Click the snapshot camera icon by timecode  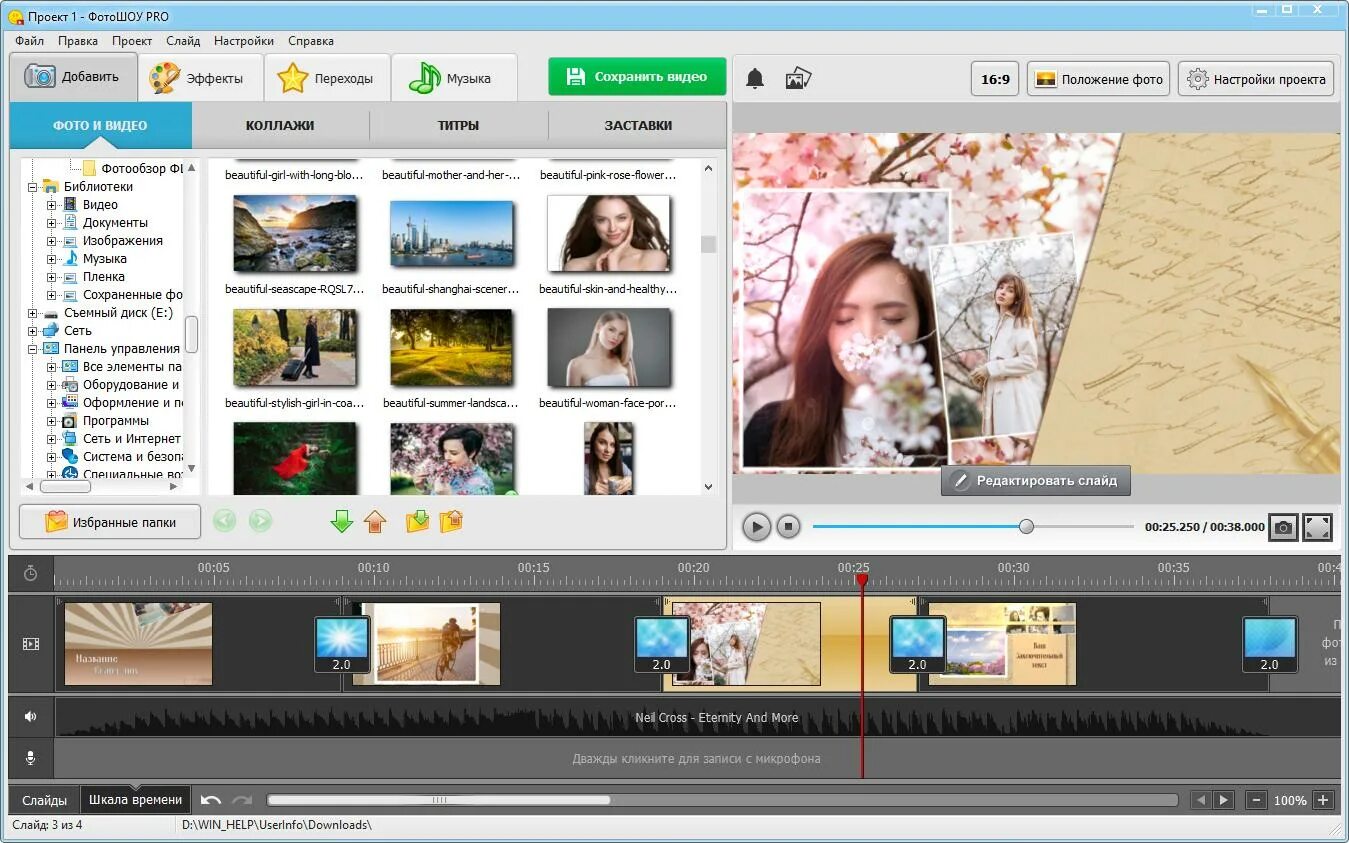click(1283, 526)
